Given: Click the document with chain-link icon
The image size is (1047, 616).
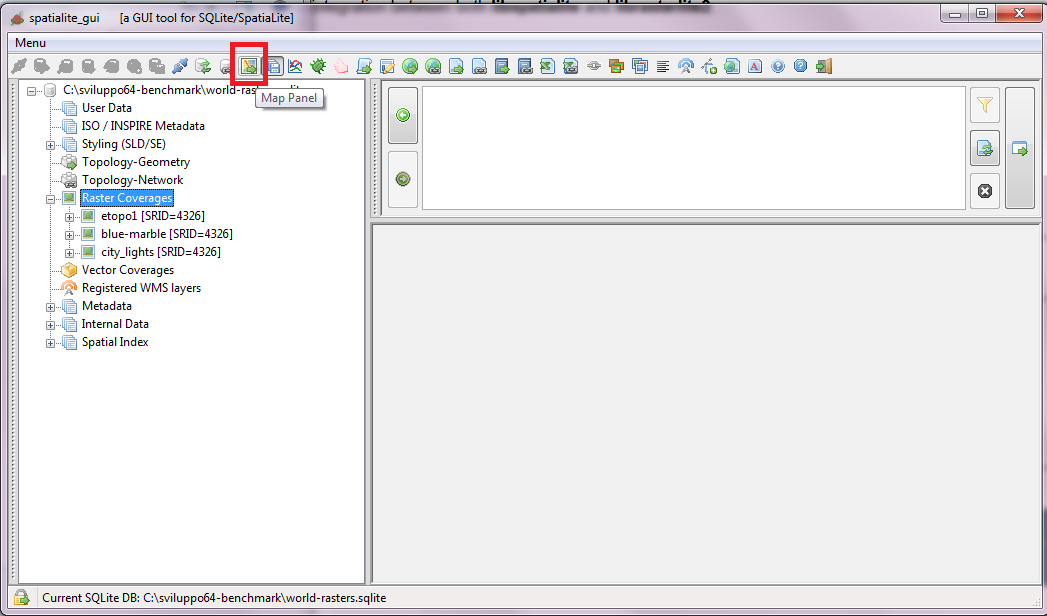Looking at the screenshot, I should [479, 66].
